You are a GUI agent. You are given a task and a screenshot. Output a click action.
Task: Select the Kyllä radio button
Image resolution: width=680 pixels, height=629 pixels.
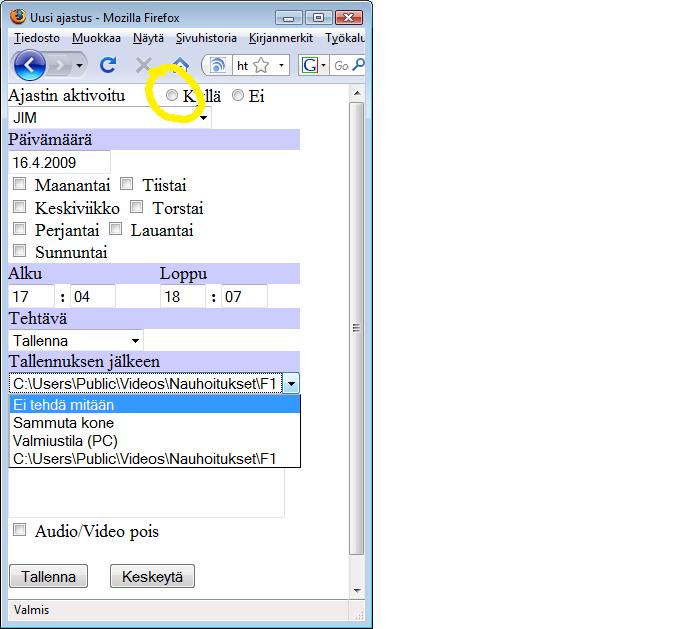(x=172, y=95)
